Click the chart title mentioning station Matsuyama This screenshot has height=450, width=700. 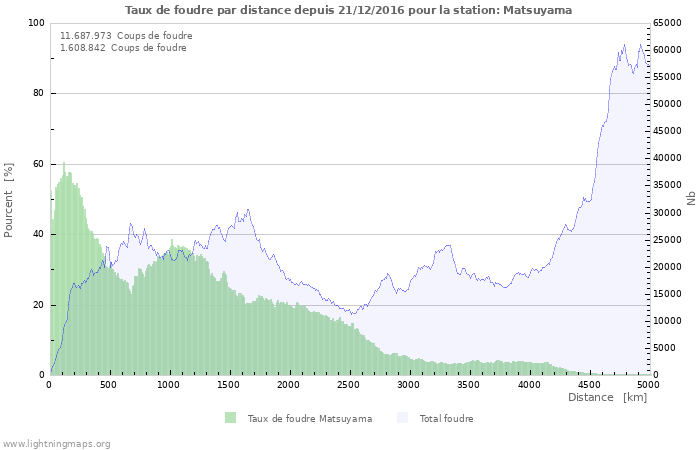(349, 10)
